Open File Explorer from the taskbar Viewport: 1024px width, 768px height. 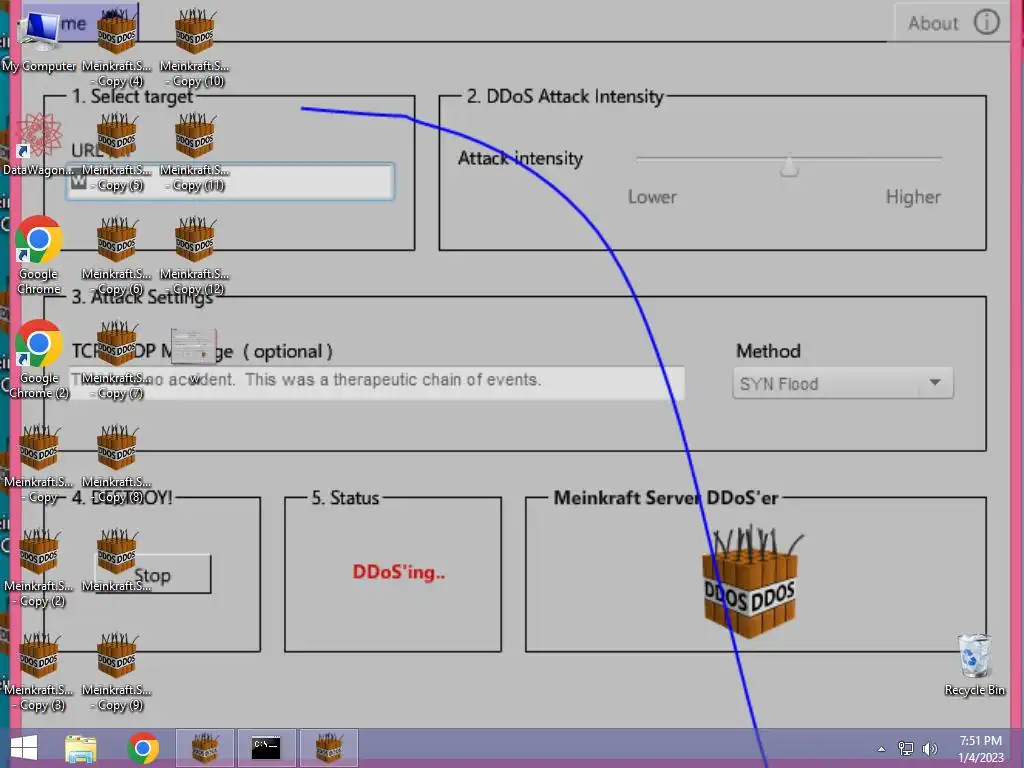81,748
